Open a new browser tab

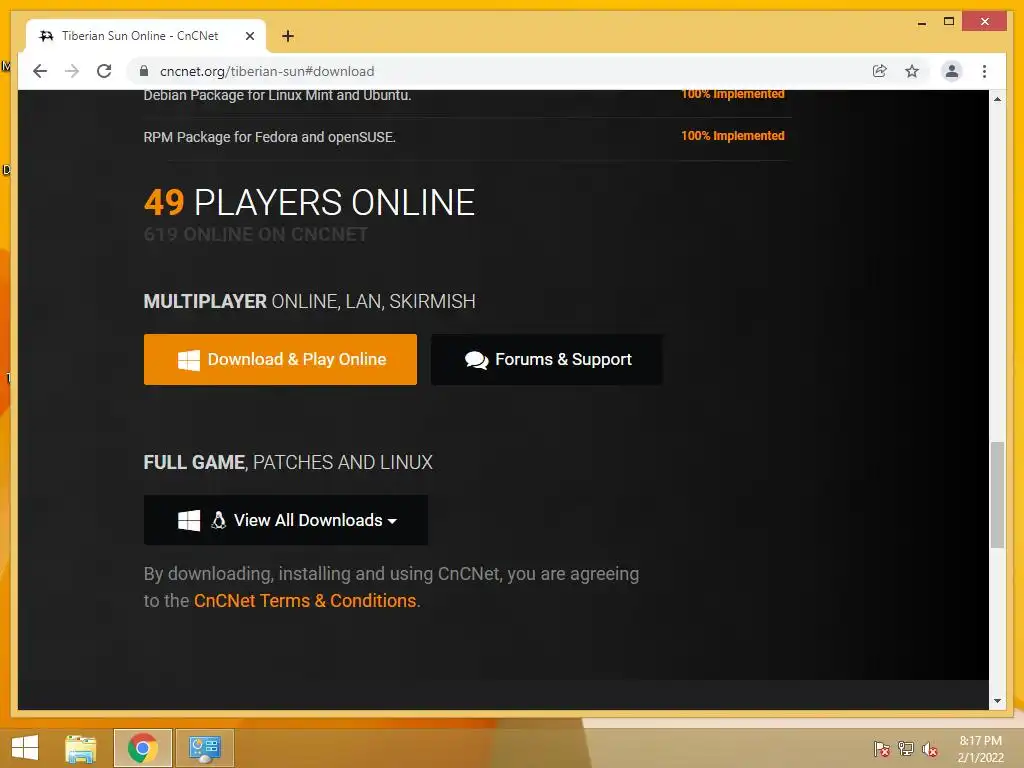click(x=288, y=36)
